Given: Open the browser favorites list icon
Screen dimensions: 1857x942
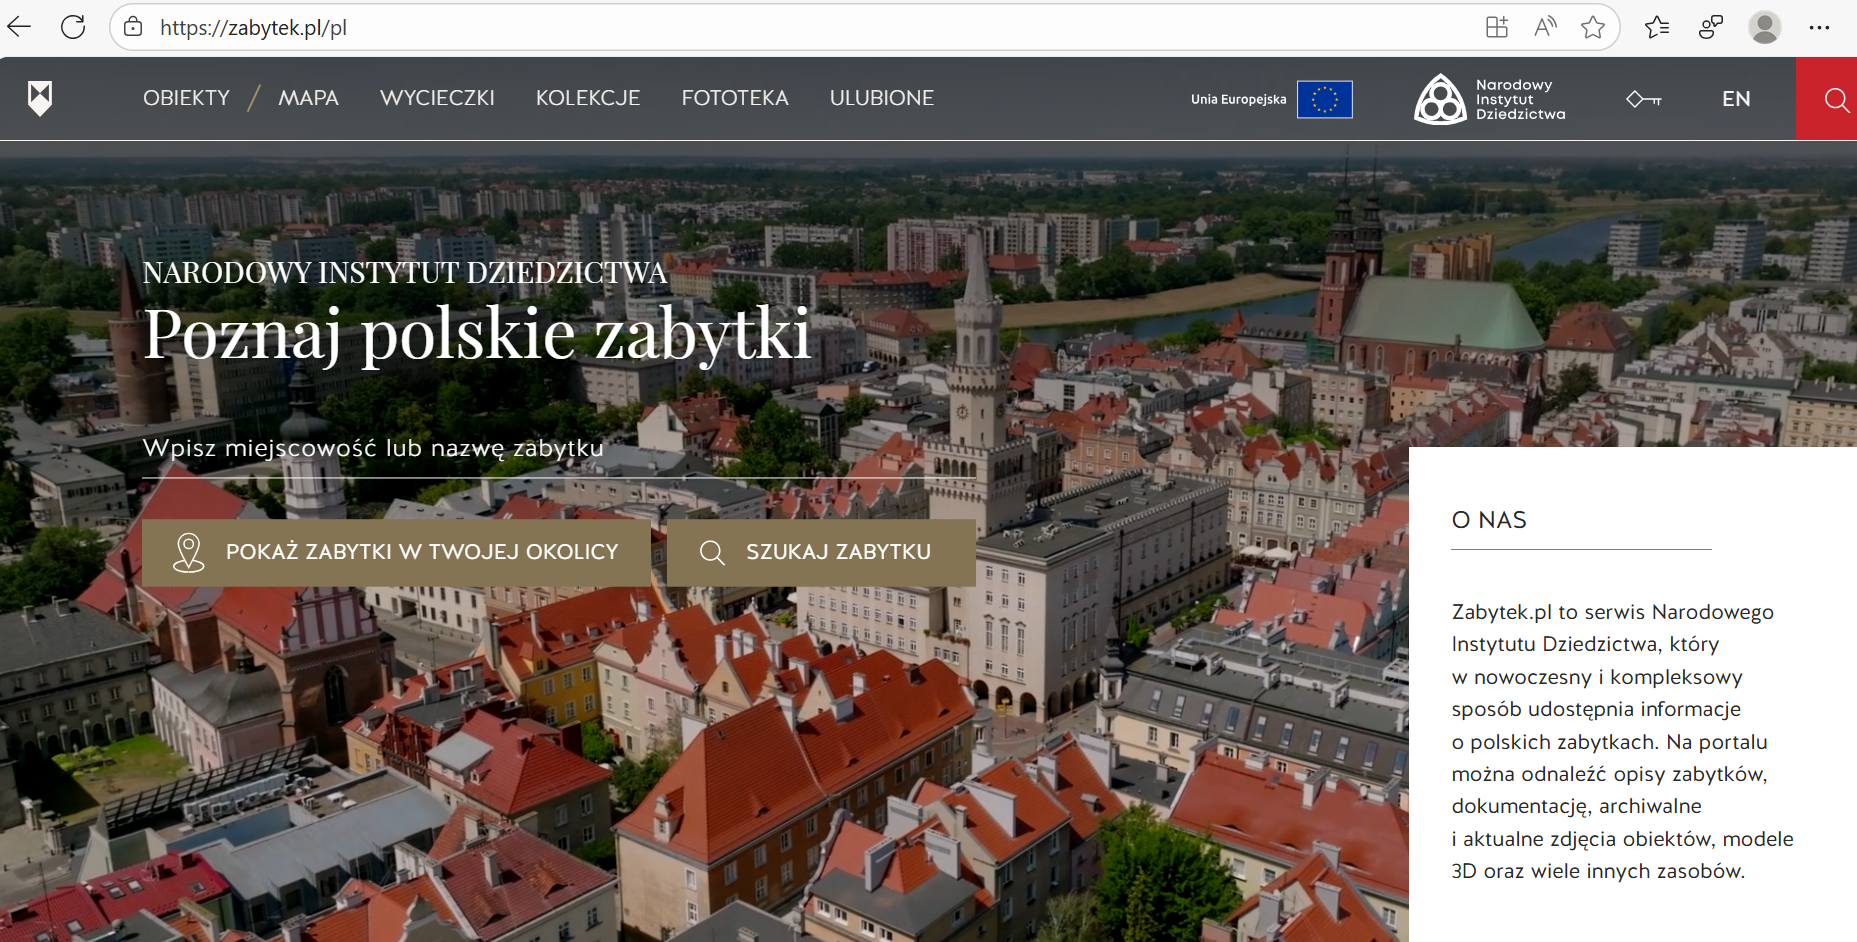Looking at the screenshot, I should click(1657, 27).
